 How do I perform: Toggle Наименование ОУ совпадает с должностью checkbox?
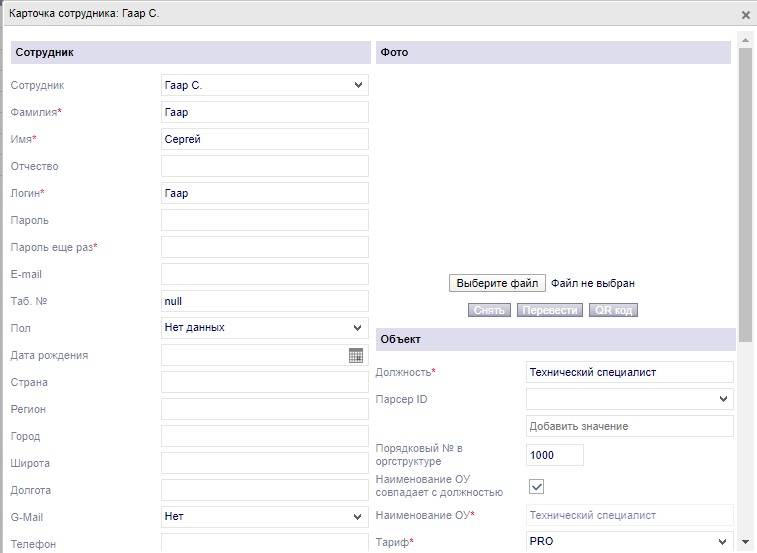(536, 486)
